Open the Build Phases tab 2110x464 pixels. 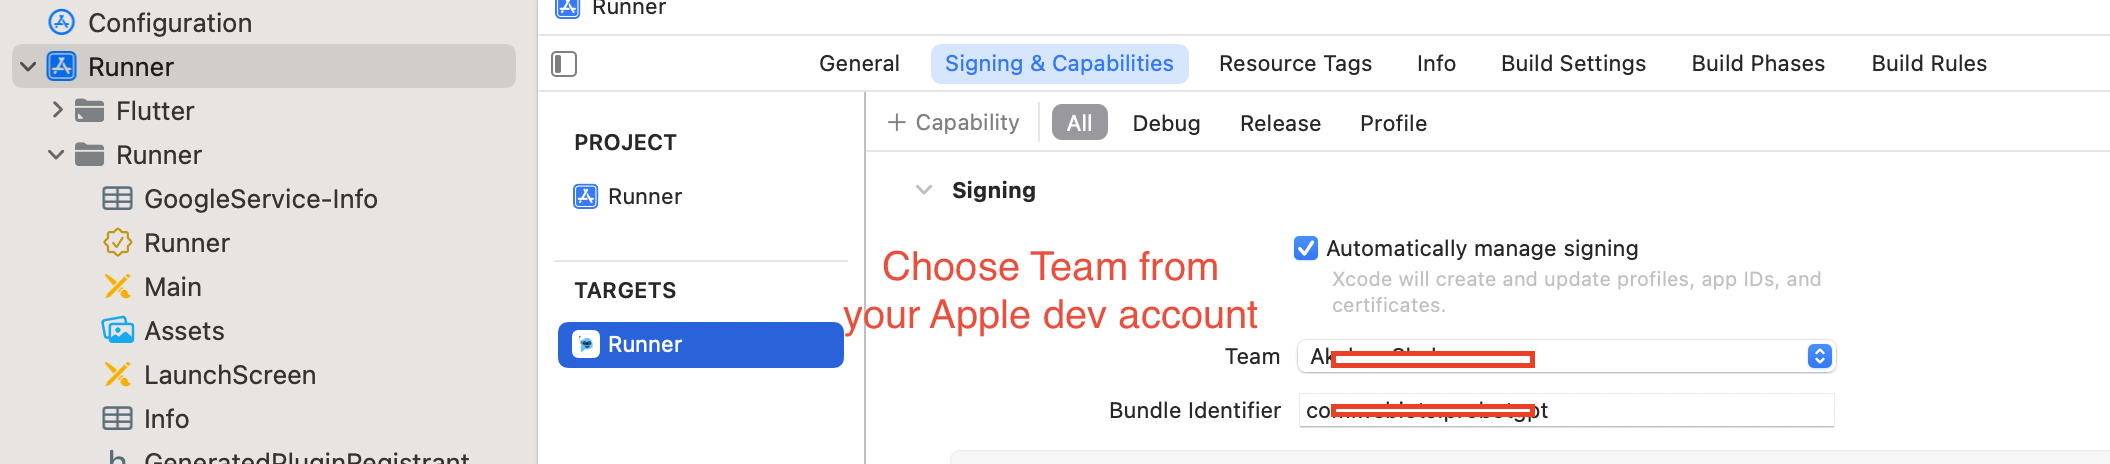(1758, 64)
